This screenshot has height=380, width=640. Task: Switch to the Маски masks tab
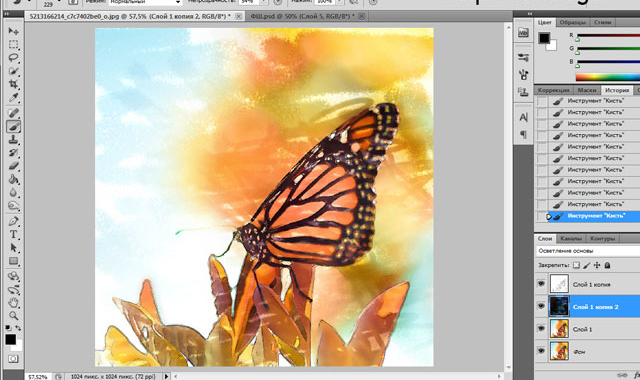point(587,90)
